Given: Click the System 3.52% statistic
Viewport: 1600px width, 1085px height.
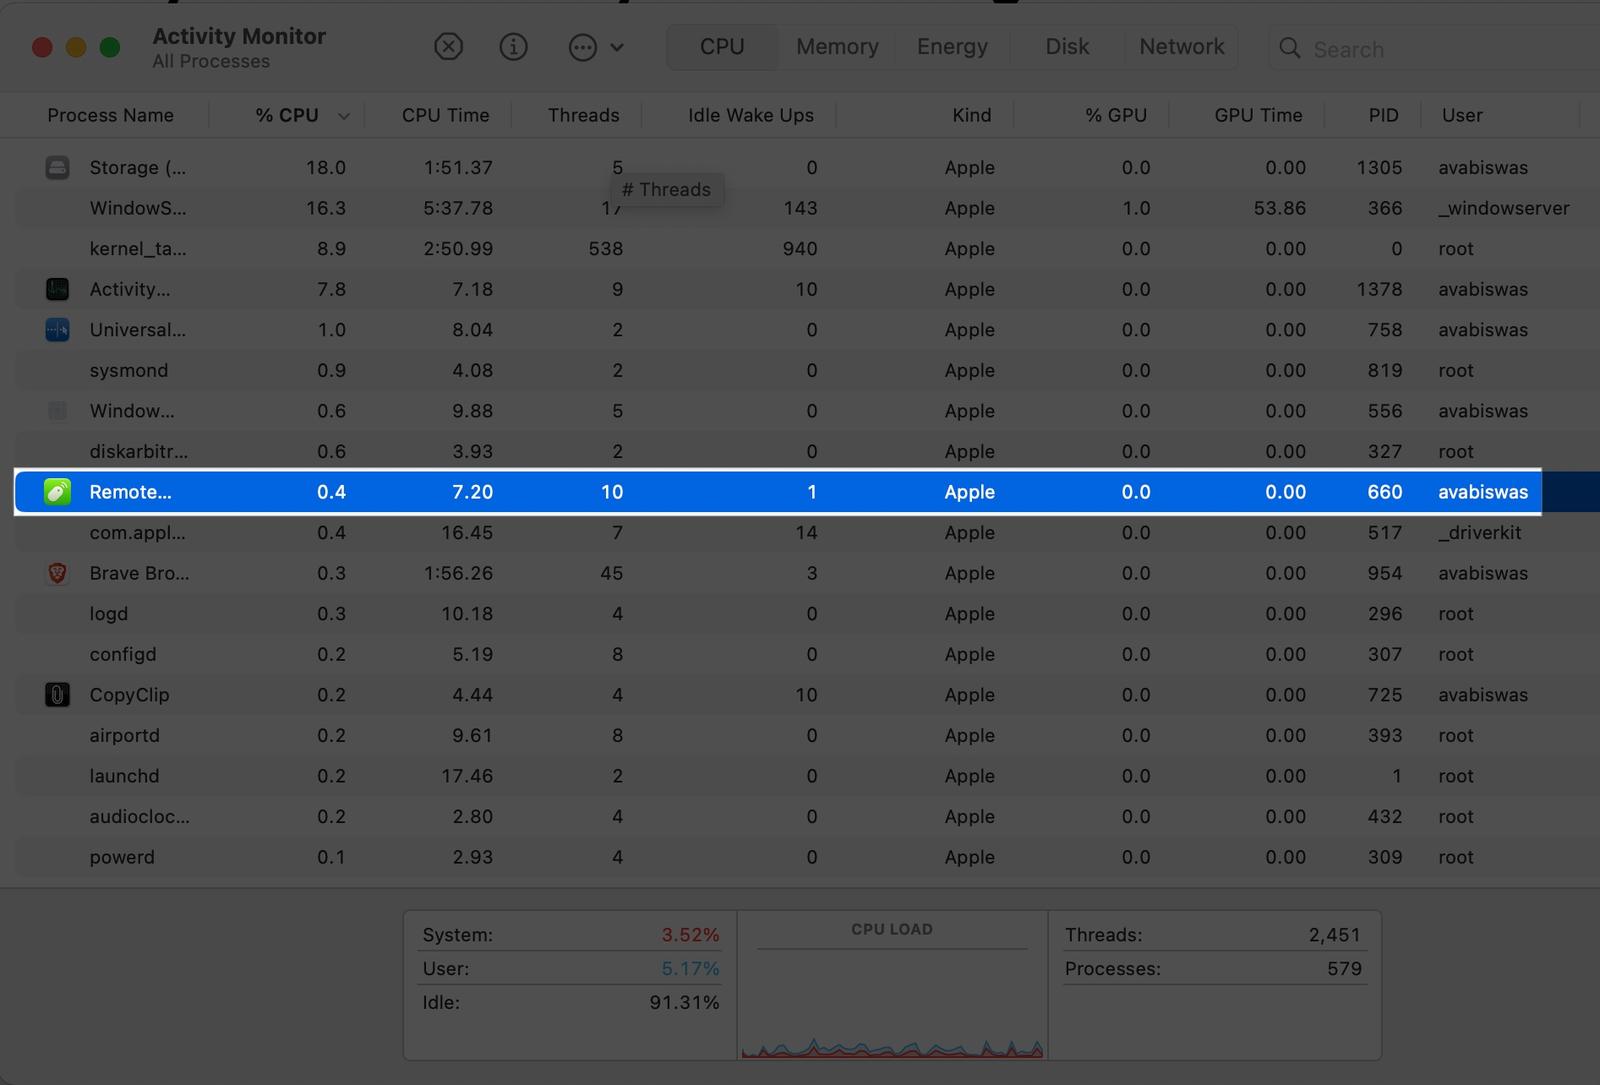Looking at the screenshot, I should click(x=570, y=934).
